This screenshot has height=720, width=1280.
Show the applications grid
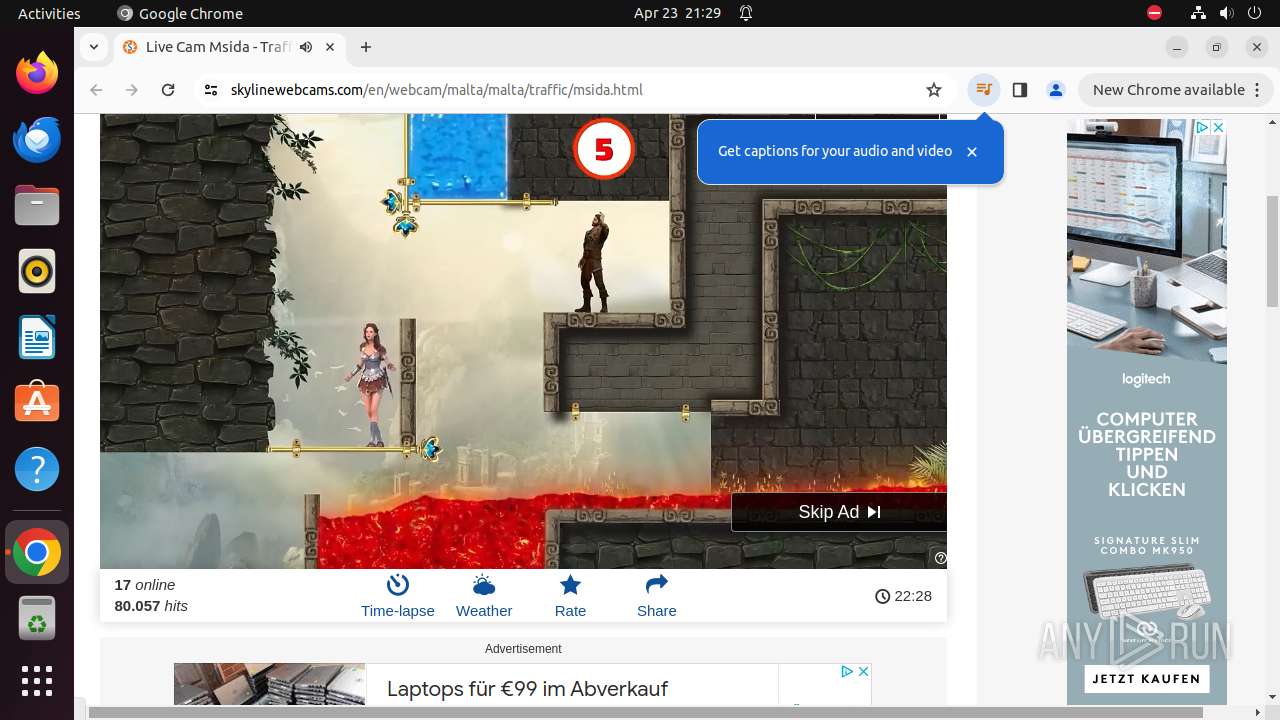[37, 681]
